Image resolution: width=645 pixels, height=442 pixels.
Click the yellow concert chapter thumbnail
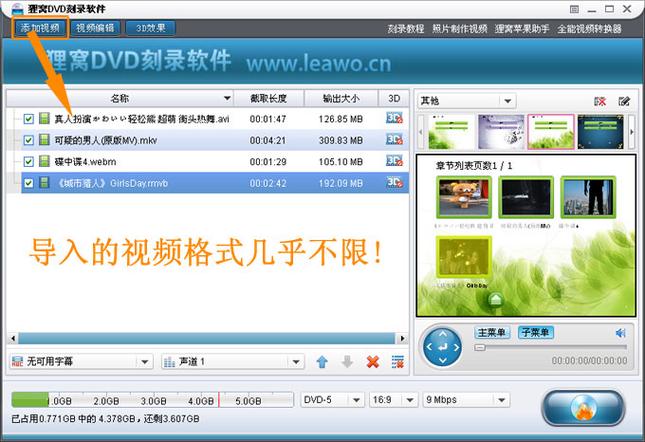click(x=464, y=257)
